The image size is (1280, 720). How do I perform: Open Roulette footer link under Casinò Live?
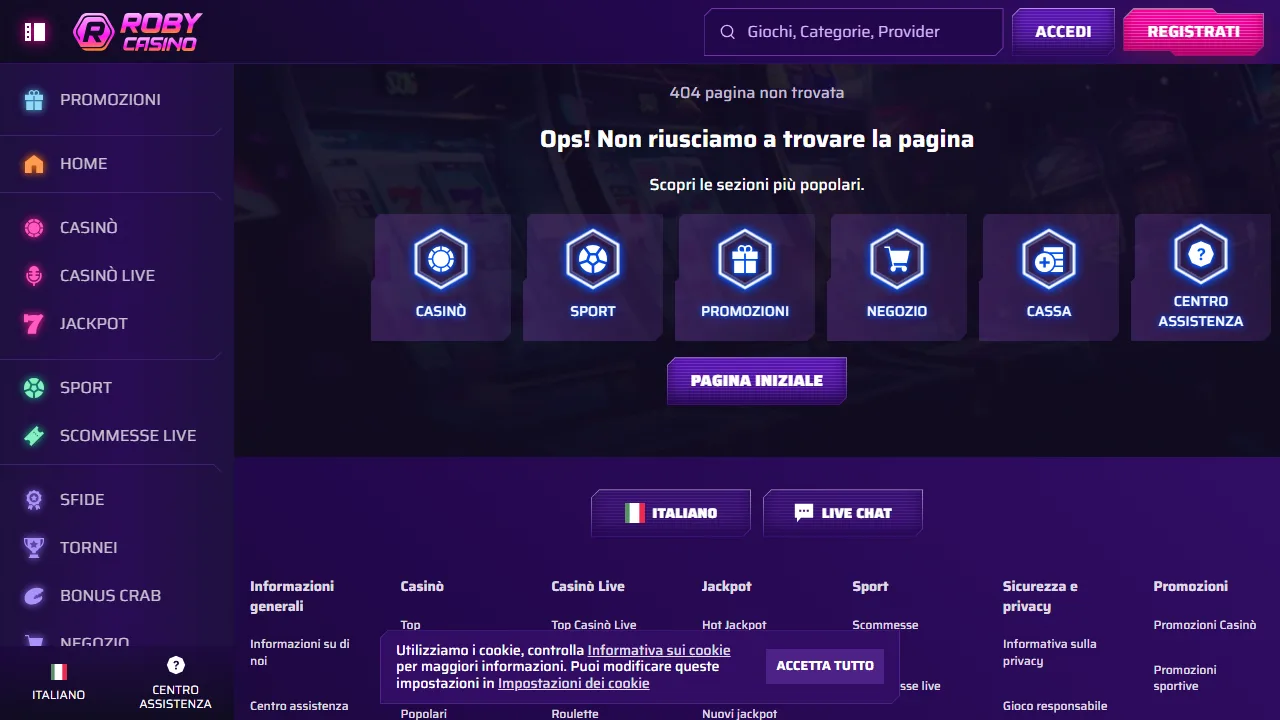[575, 714]
